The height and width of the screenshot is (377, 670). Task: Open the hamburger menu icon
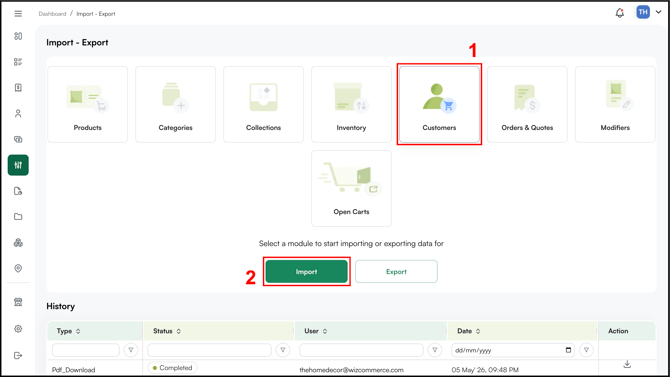18,14
